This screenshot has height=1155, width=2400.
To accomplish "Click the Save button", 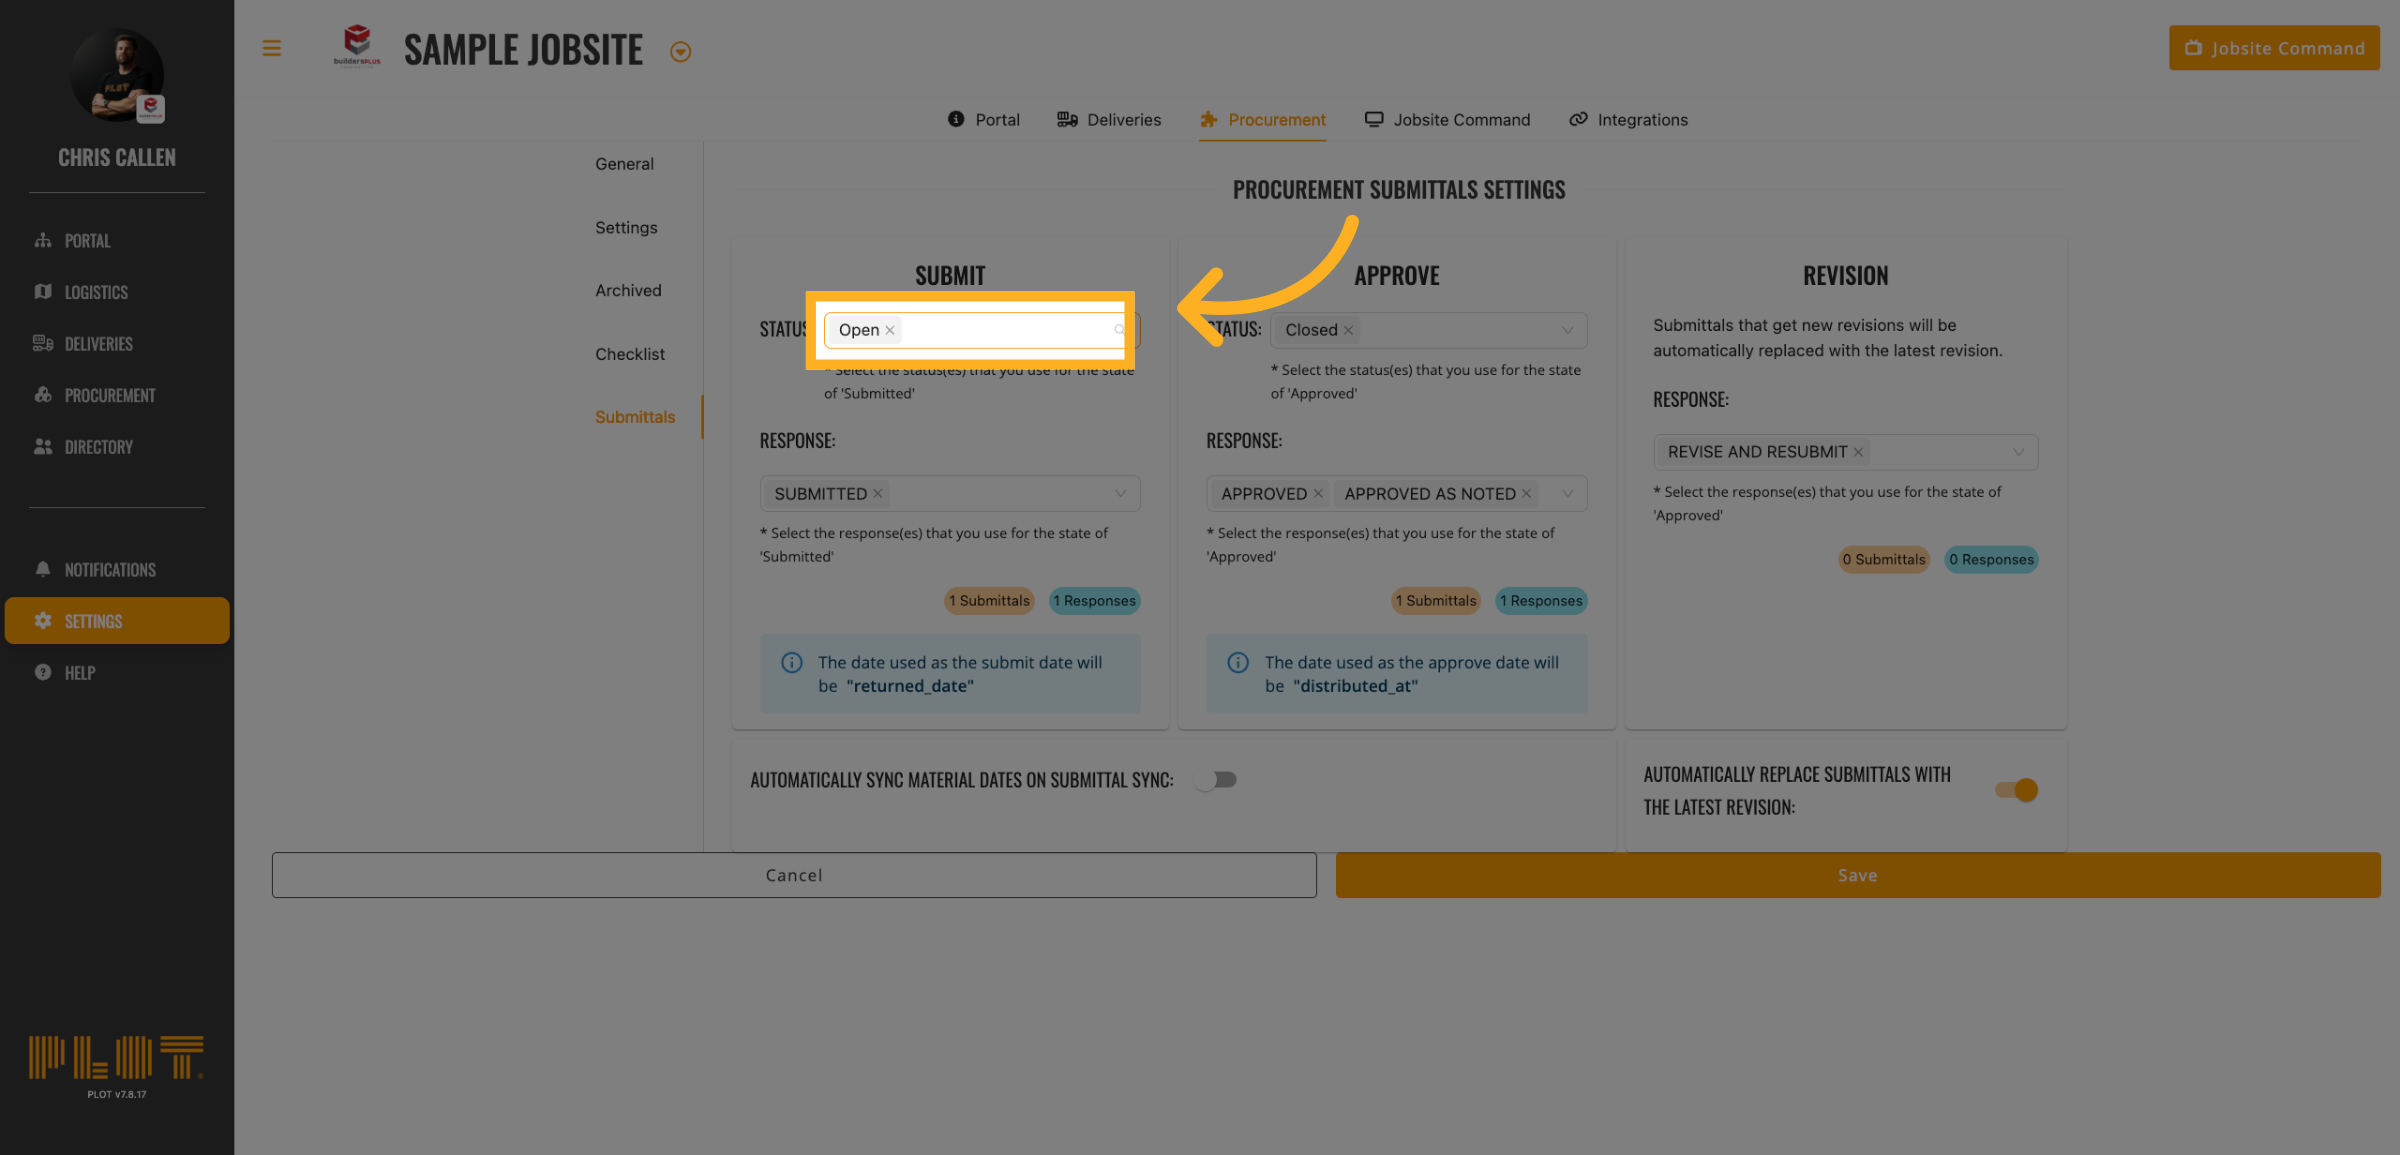I will click(1857, 875).
